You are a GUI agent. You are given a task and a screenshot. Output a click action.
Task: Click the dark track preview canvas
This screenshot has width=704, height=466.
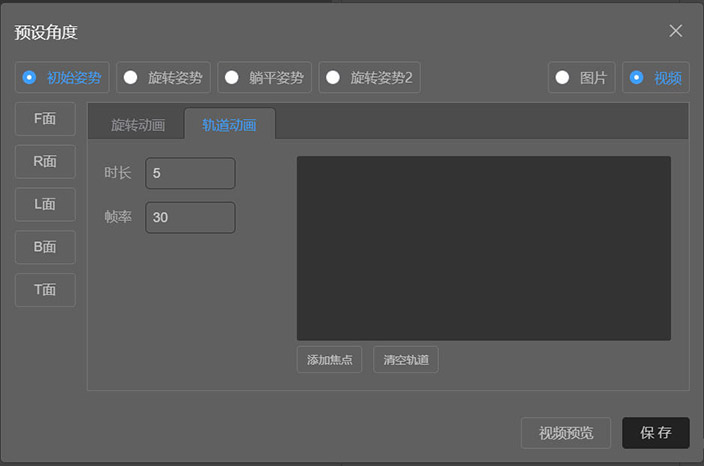[483, 248]
